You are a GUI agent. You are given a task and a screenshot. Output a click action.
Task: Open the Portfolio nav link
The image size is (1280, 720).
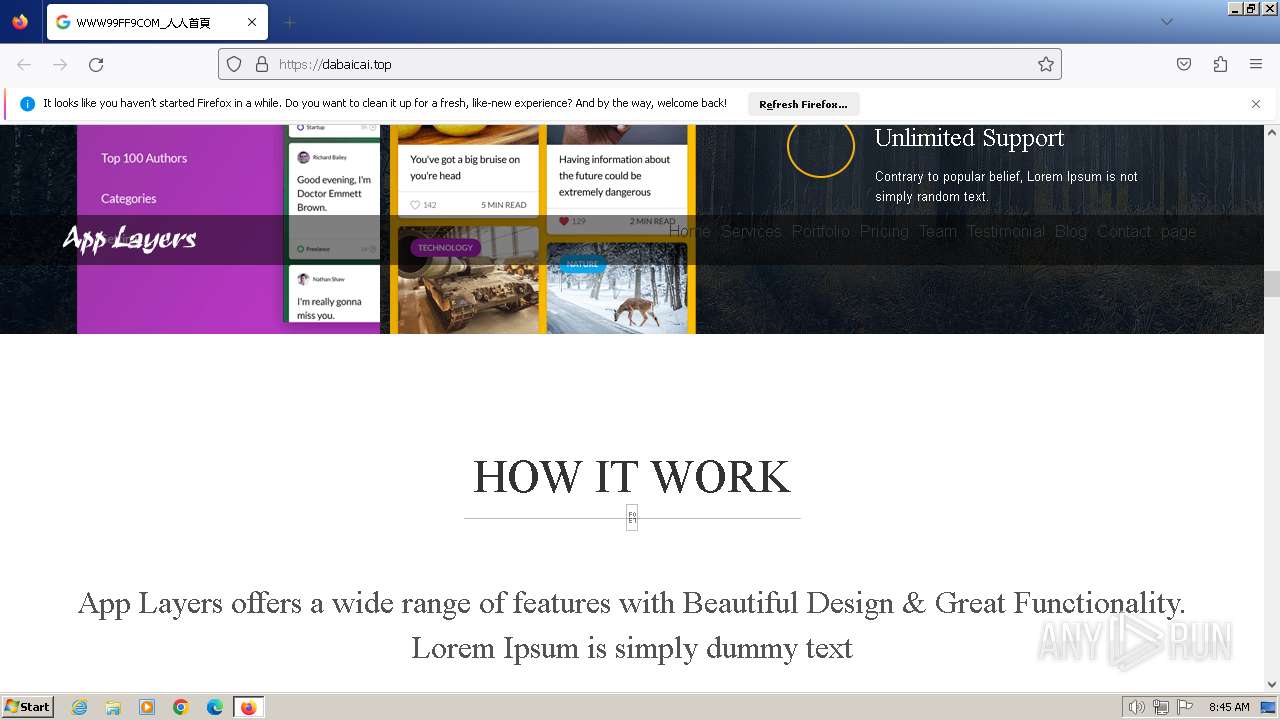pos(821,231)
